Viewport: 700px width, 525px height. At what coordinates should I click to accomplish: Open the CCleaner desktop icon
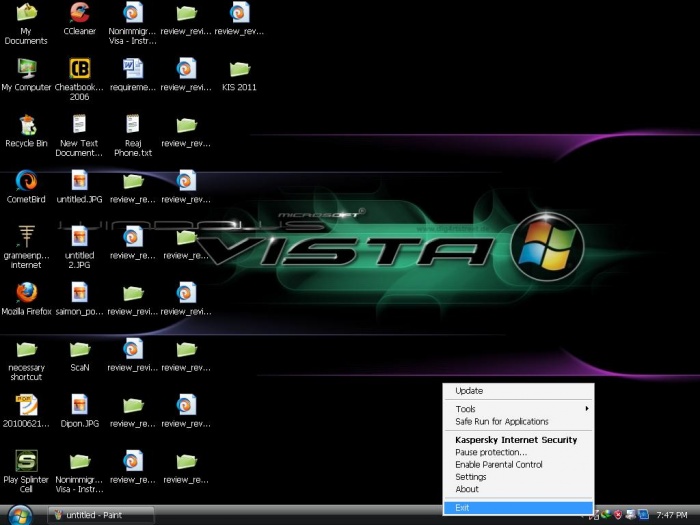pyautogui.click(x=79, y=14)
